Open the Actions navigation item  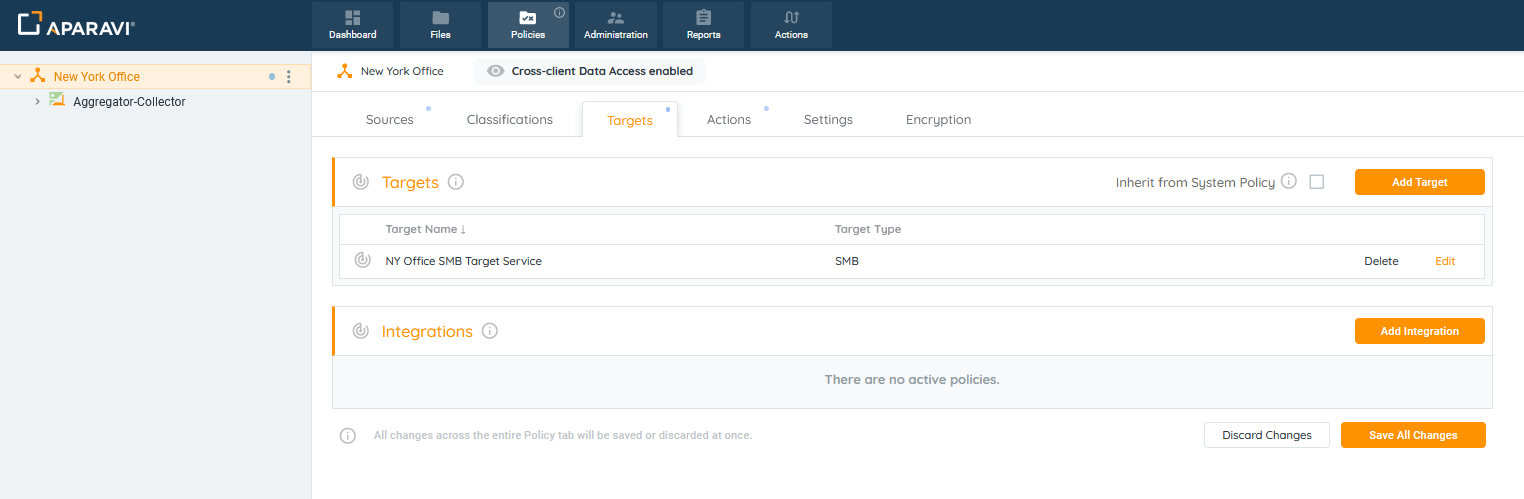[791, 25]
